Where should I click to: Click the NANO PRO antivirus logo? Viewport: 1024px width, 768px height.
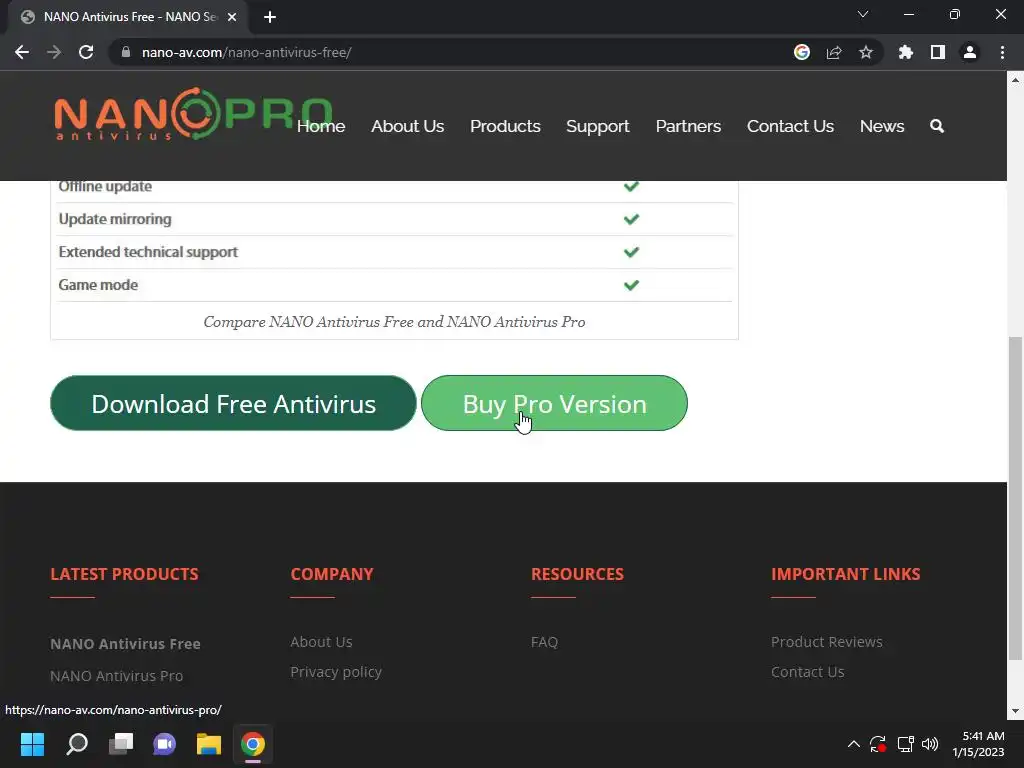pos(194,114)
